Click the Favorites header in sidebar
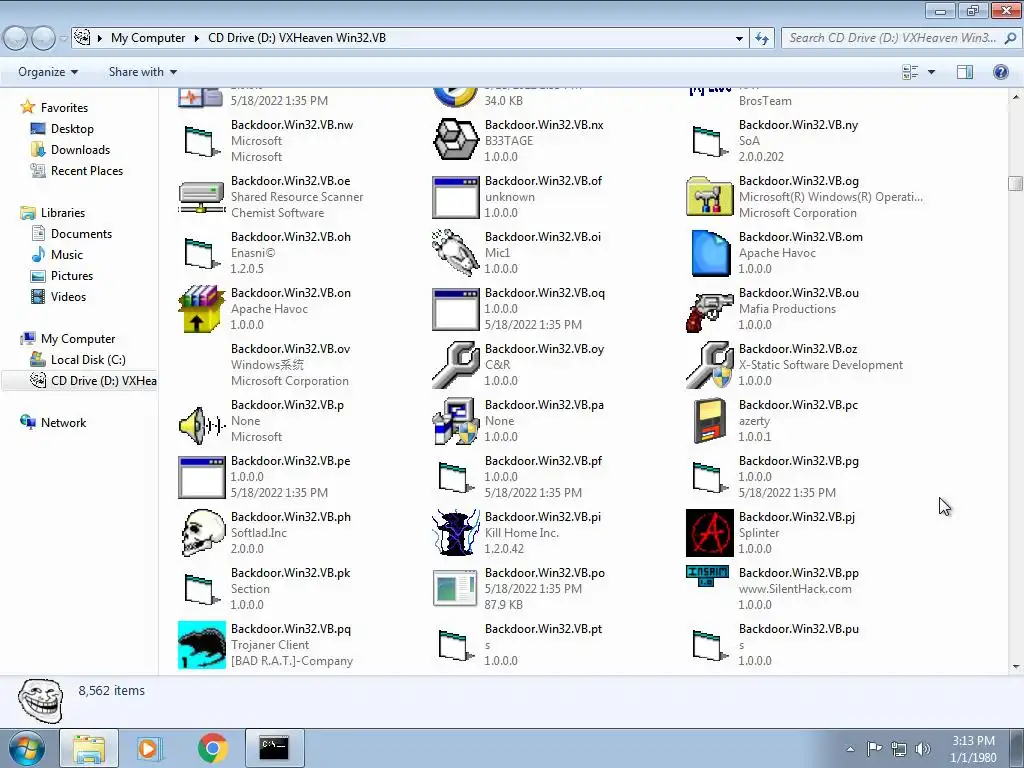Screen dimensions: 1024x768 [64, 107]
